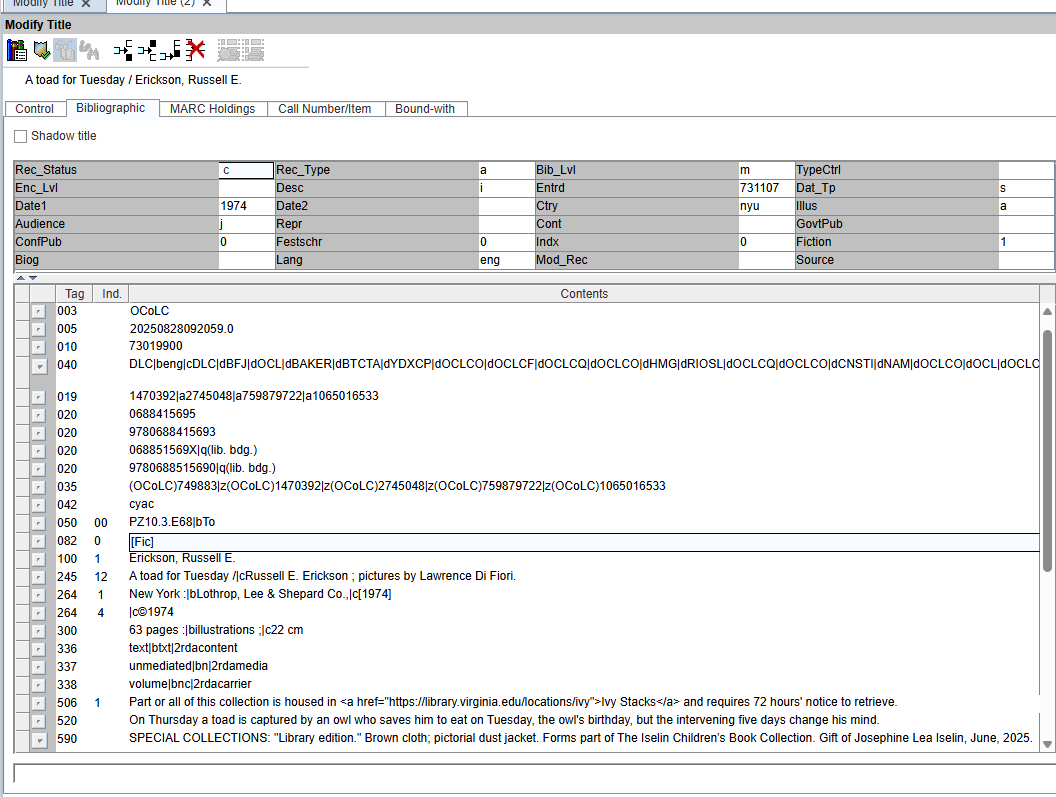1056x797 pixels.
Task: Open the row menu for tag 003
Action: pos(38,311)
